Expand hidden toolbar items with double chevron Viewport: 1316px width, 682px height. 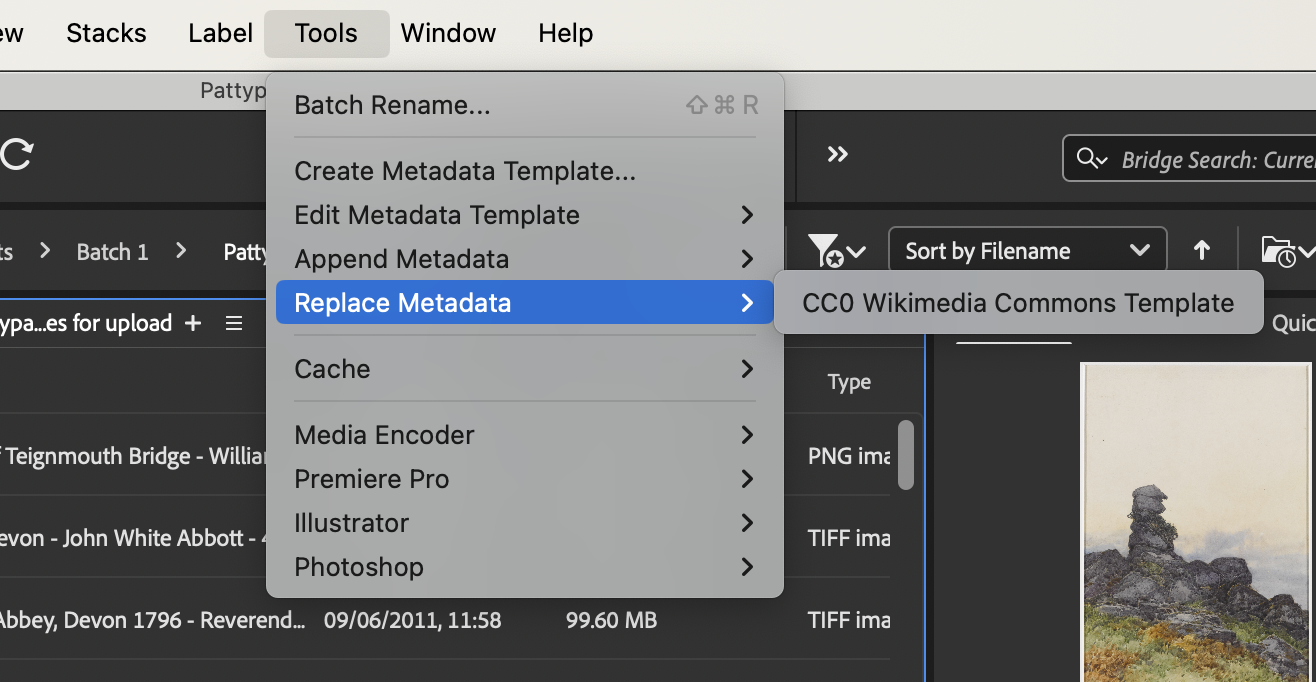(838, 154)
